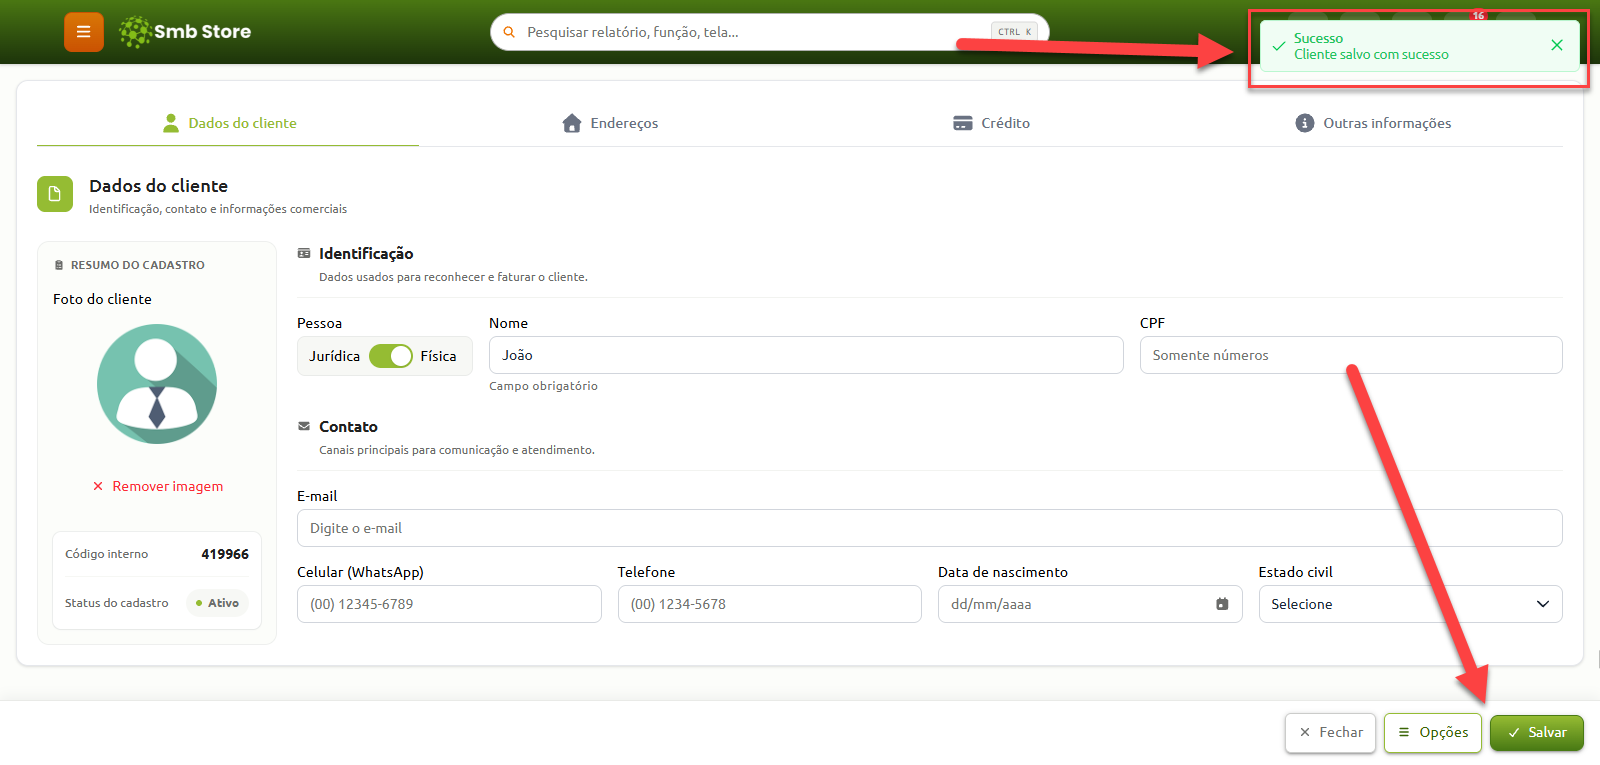Open the Opções button menu

point(1432,733)
